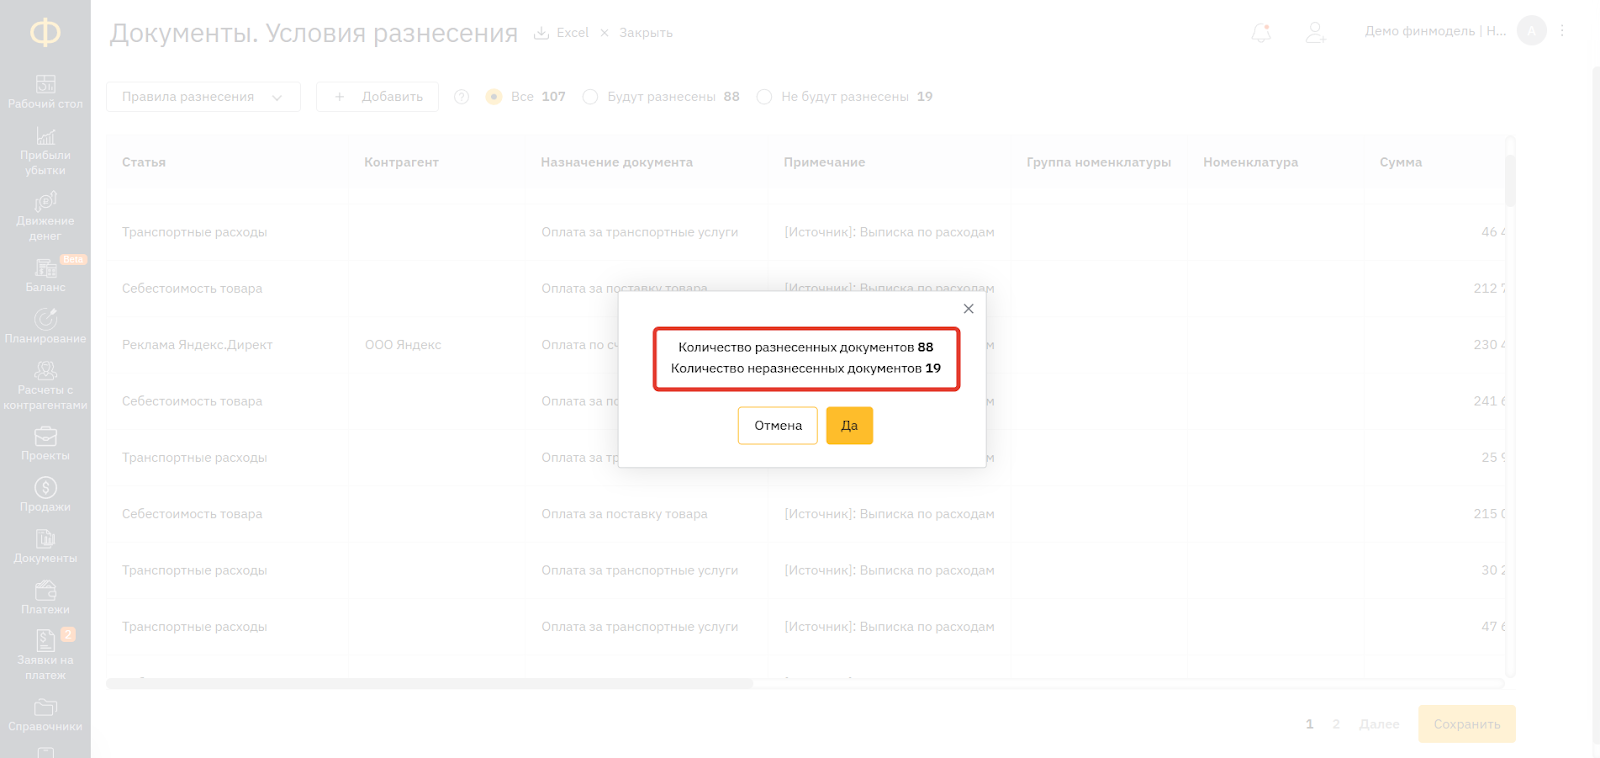Click the Номенклатура column header

click(x=1250, y=162)
